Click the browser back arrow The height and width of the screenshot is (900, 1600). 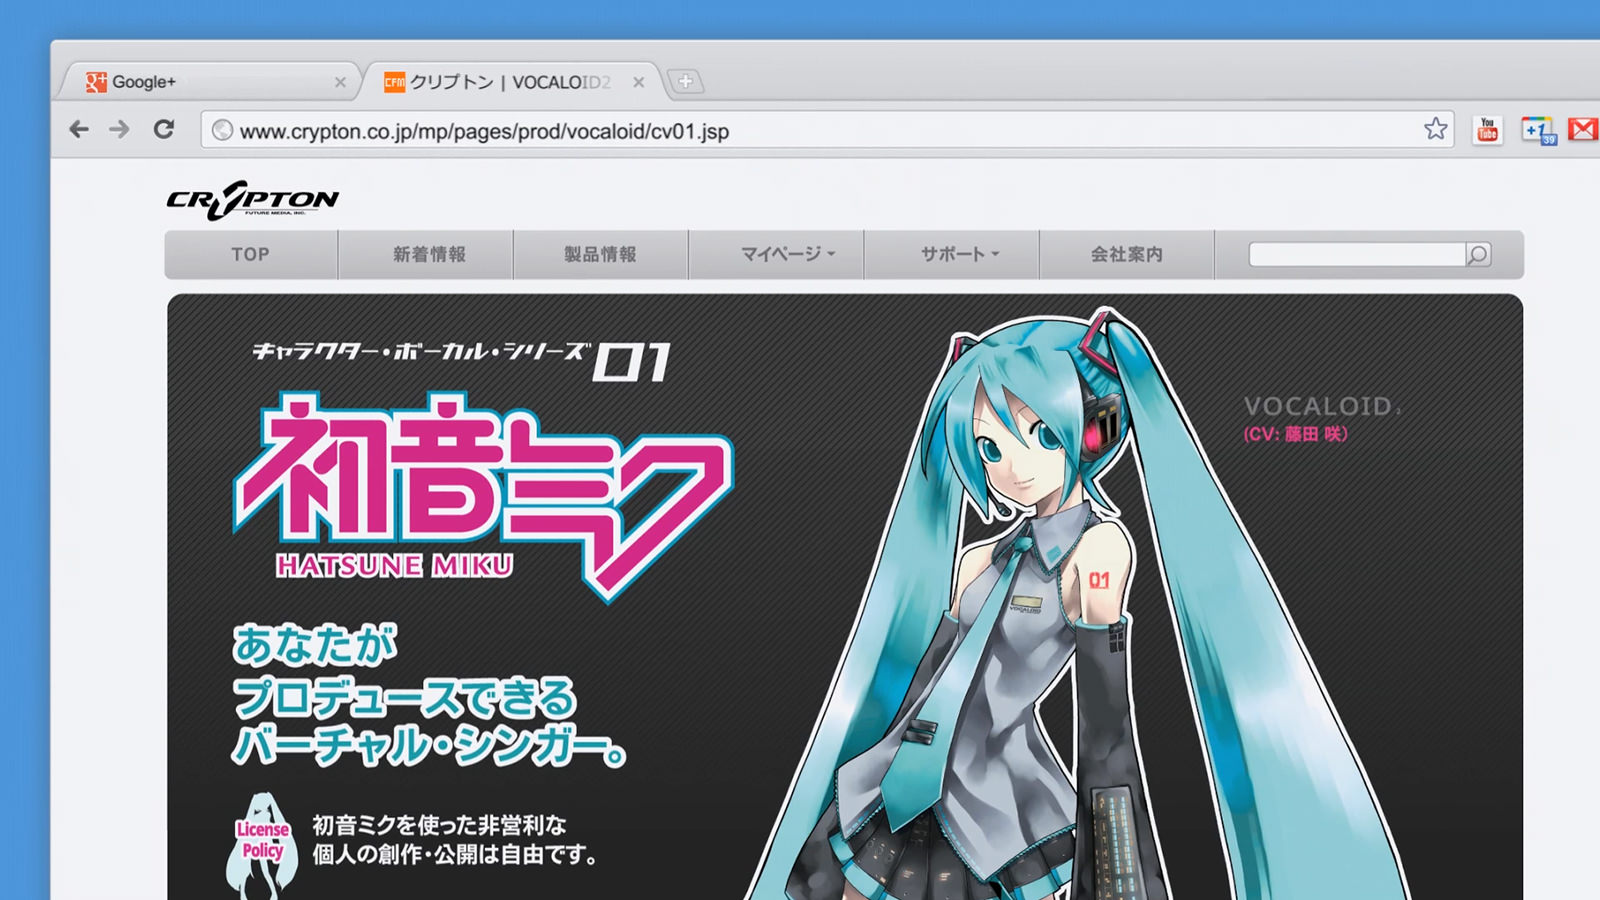point(79,129)
